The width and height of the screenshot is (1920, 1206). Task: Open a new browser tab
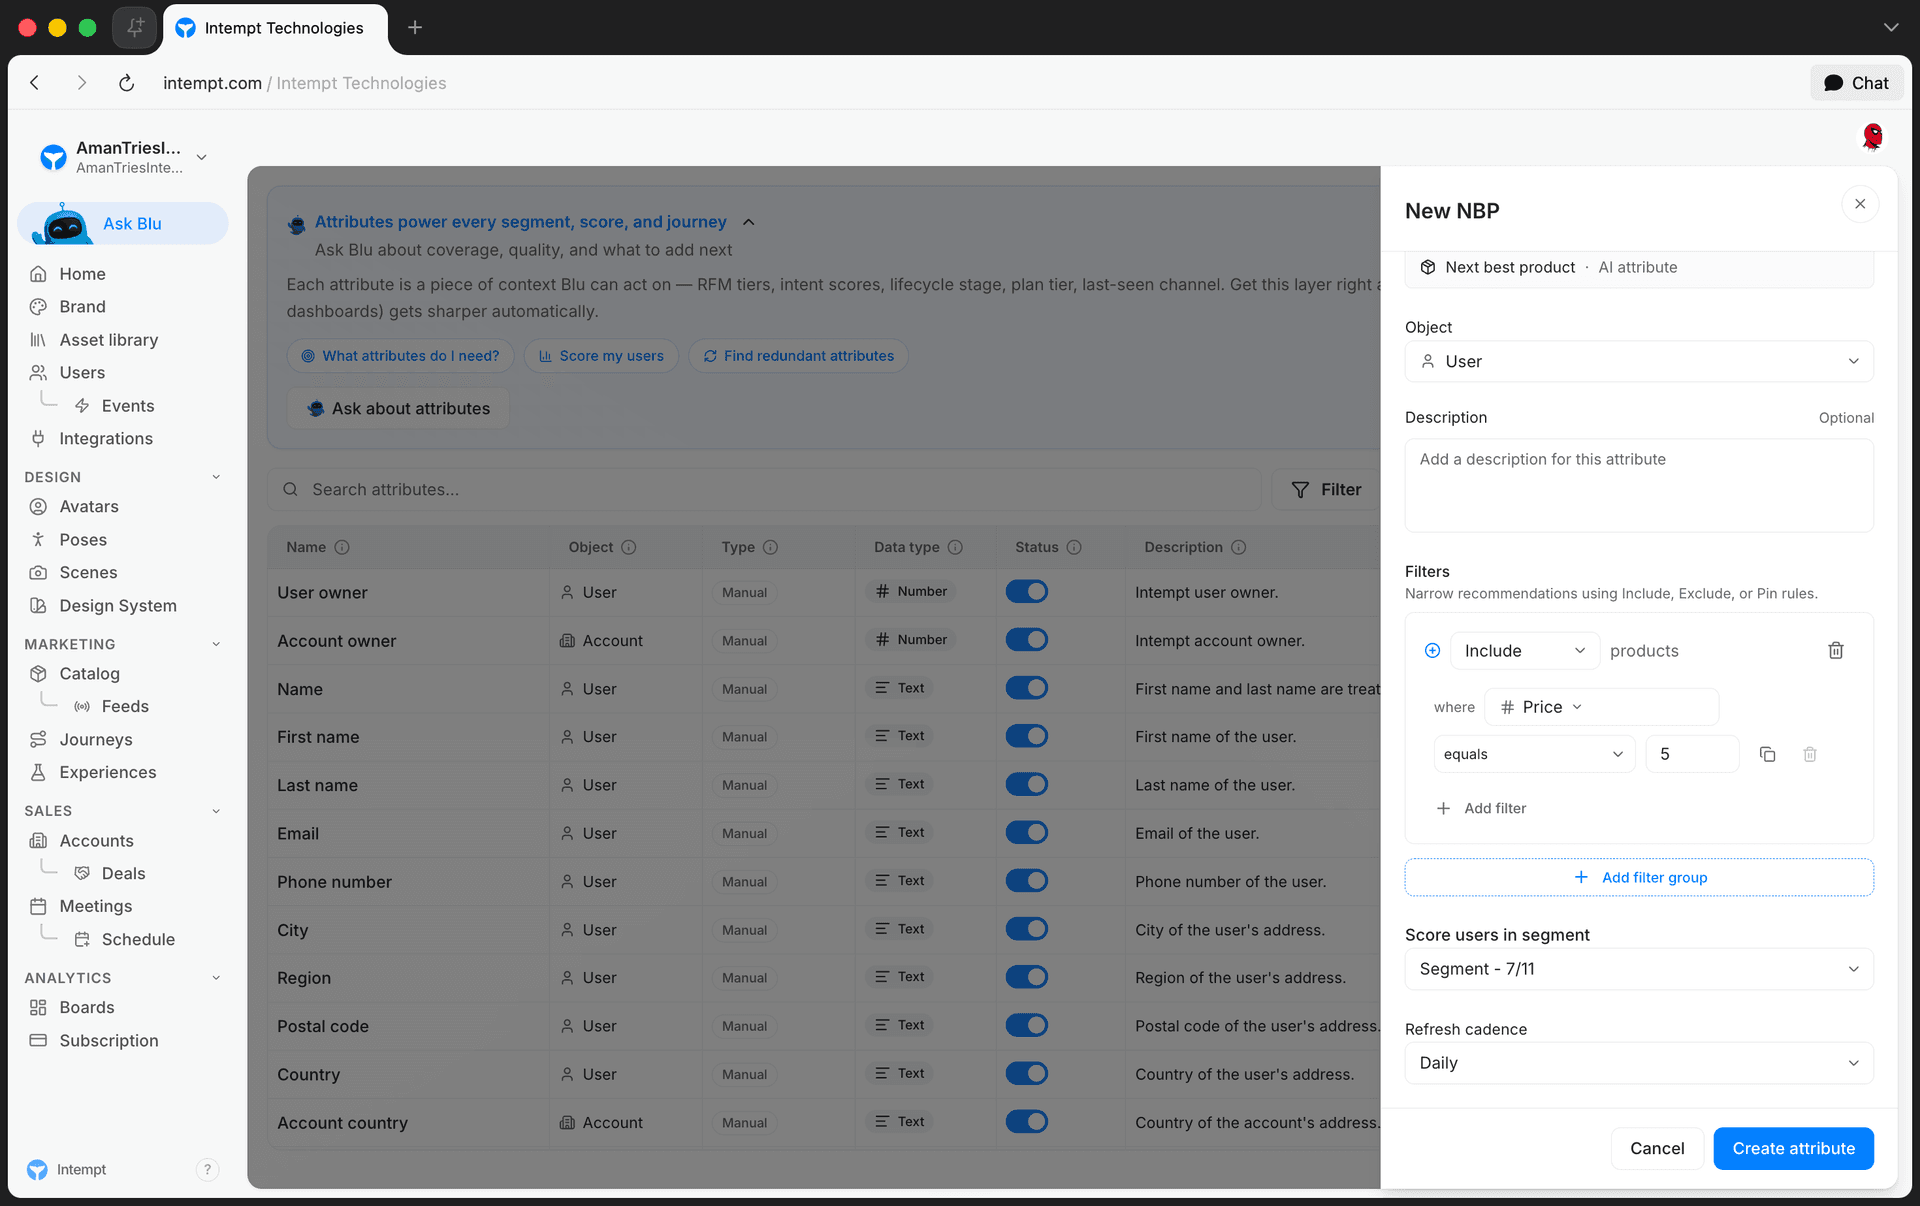[x=415, y=27]
